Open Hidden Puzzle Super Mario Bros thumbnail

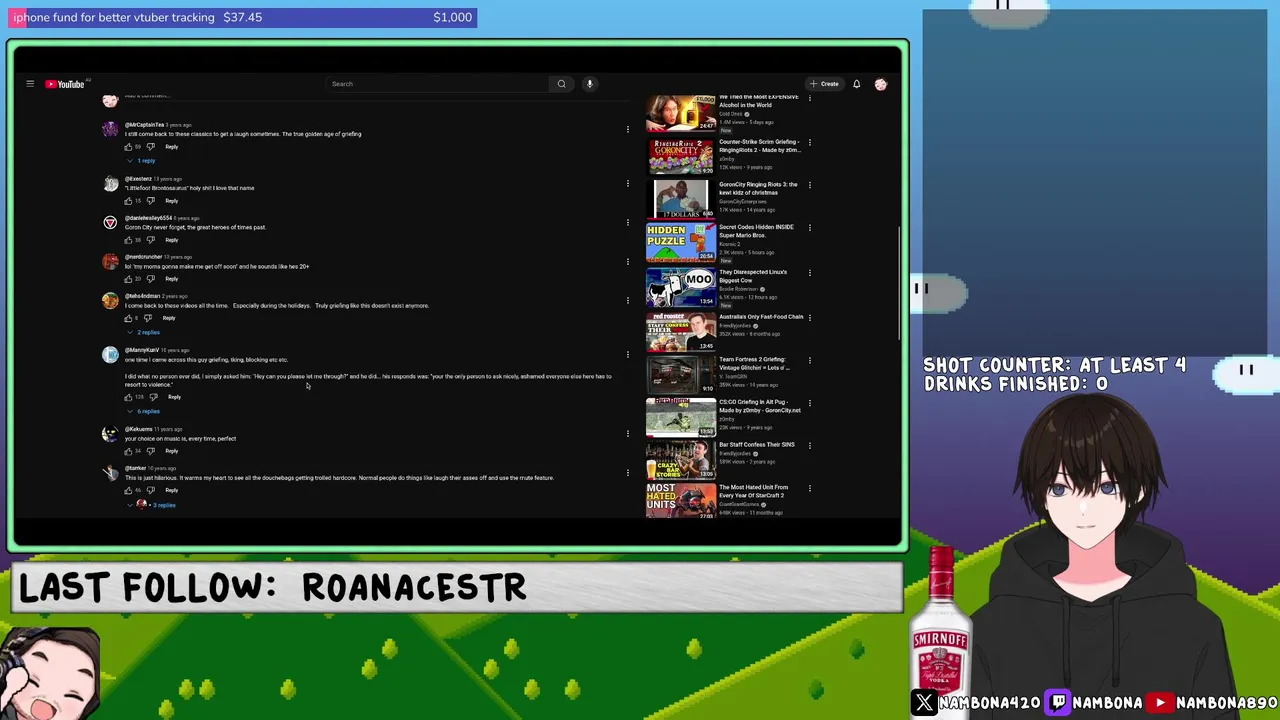pos(680,241)
